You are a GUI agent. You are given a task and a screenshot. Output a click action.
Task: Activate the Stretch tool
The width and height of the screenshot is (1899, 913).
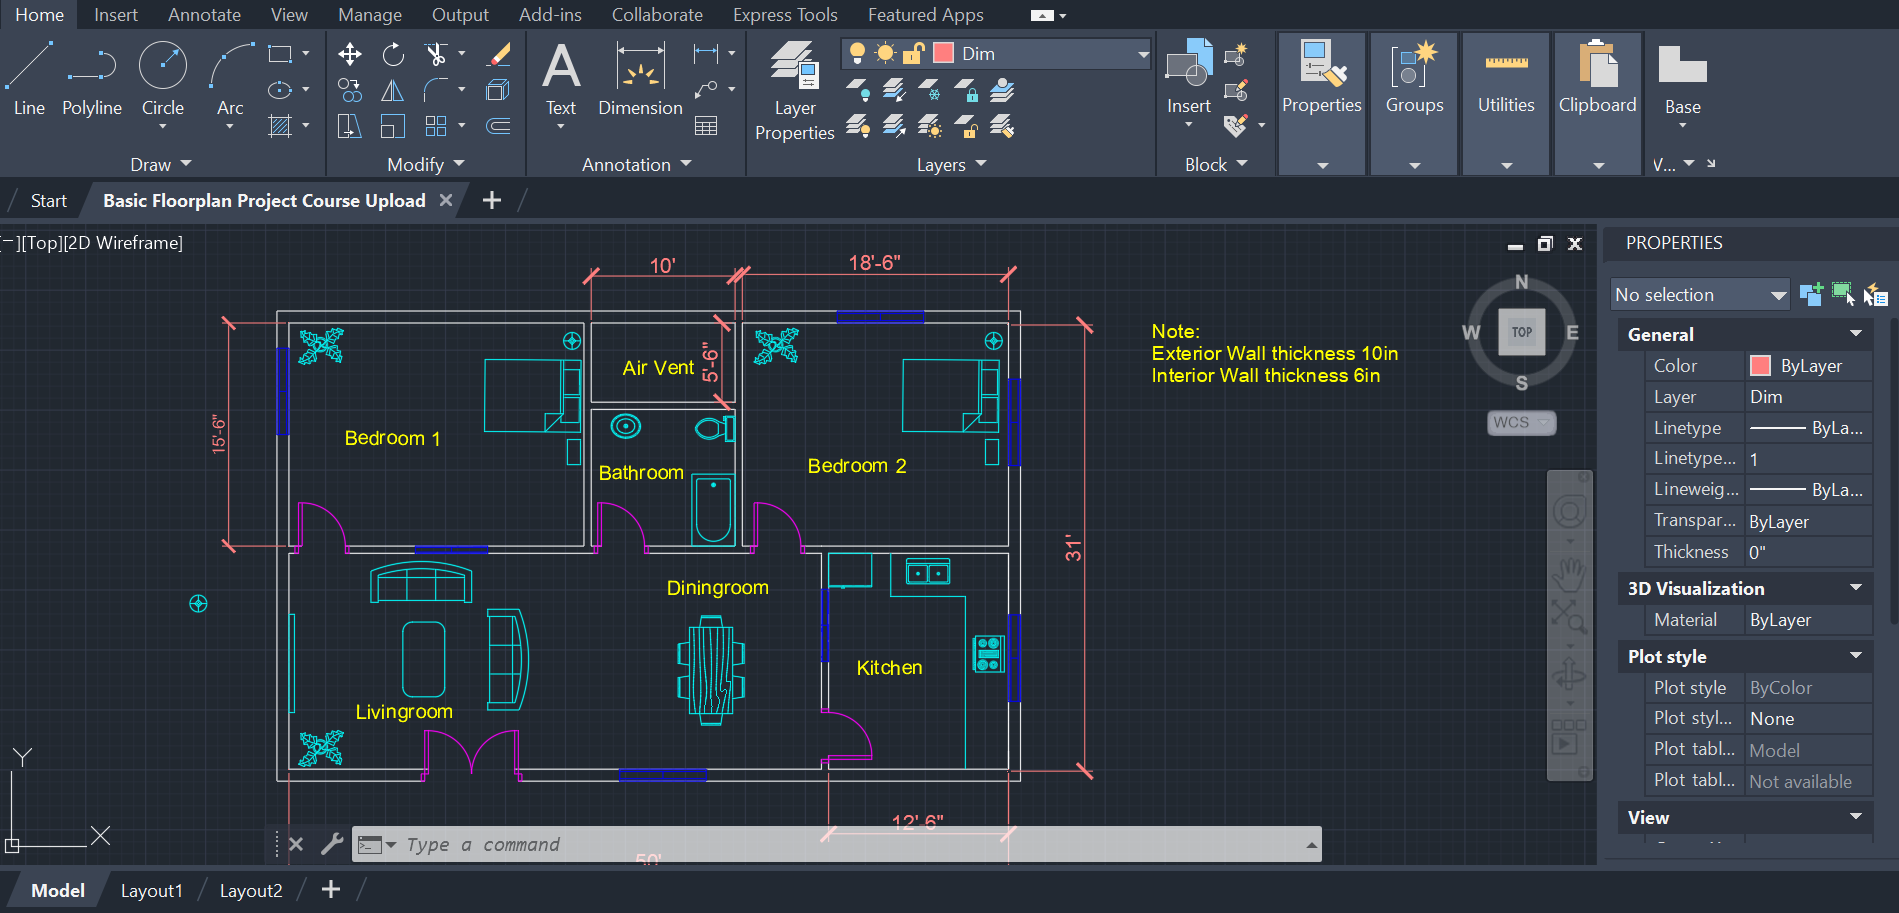pyautogui.click(x=350, y=126)
